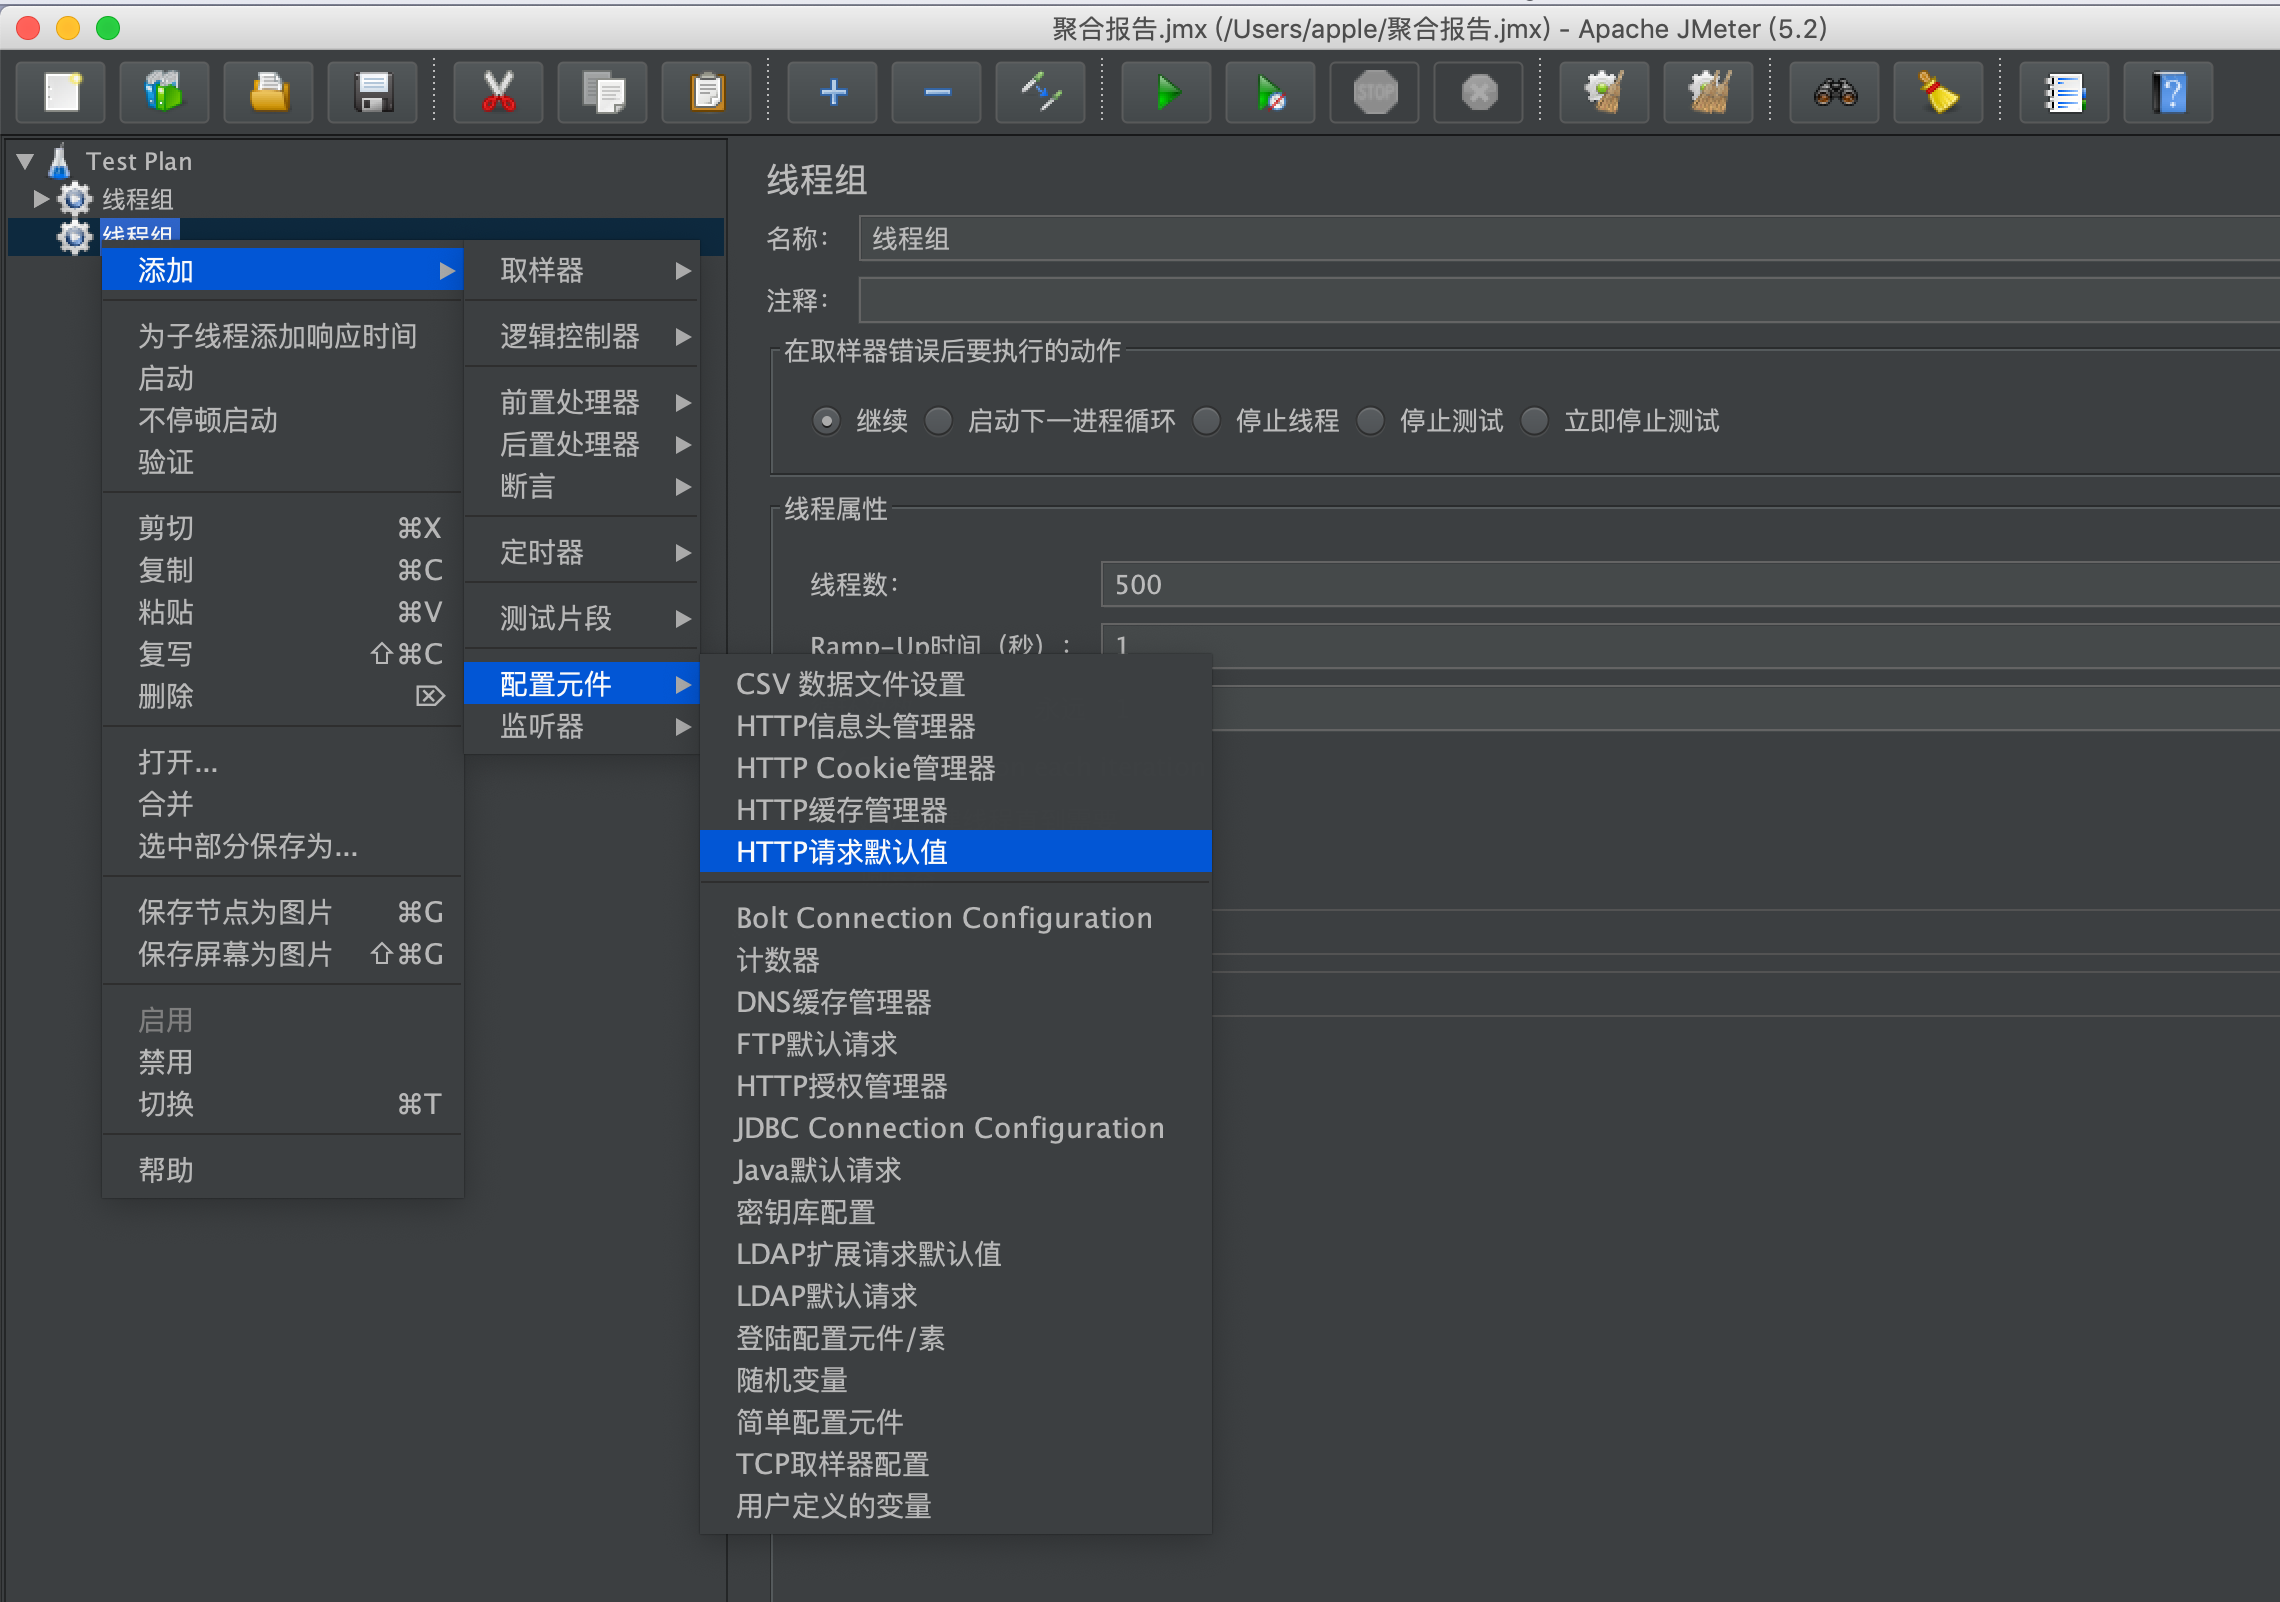The image size is (2280, 1602).
Task: Click the Test Plan flask icon
Action: tap(60, 161)
